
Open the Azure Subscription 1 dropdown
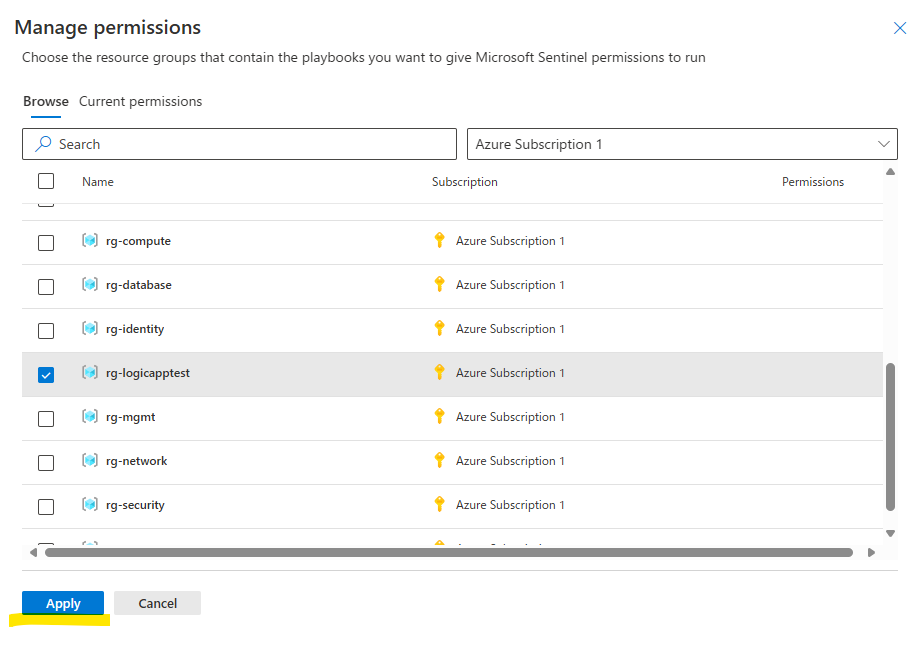tap(682, 144)
